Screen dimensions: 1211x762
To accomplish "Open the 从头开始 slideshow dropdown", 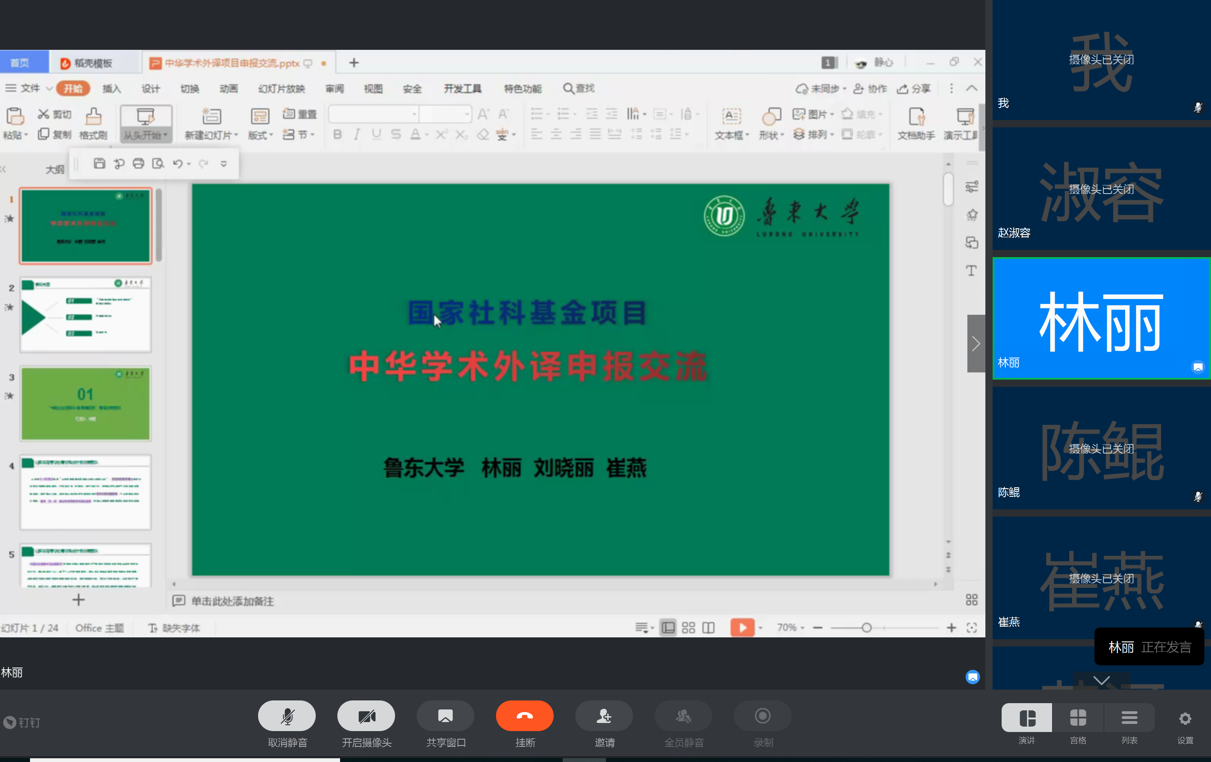I will 146,135.
